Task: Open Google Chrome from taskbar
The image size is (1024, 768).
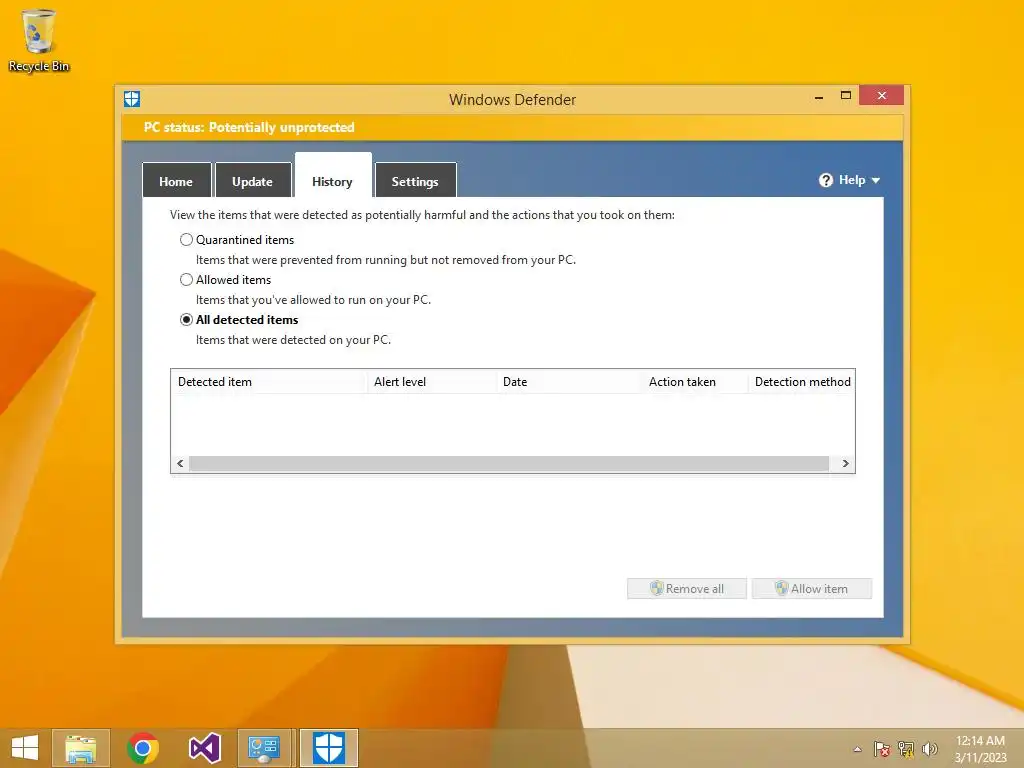Action: point(143,748)
